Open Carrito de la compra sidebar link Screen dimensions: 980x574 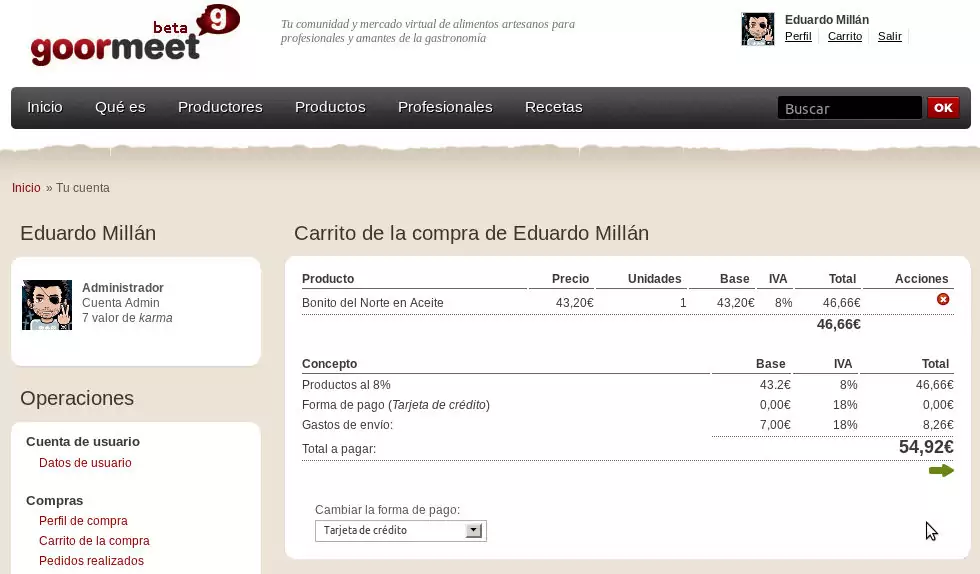click(94, 541)
